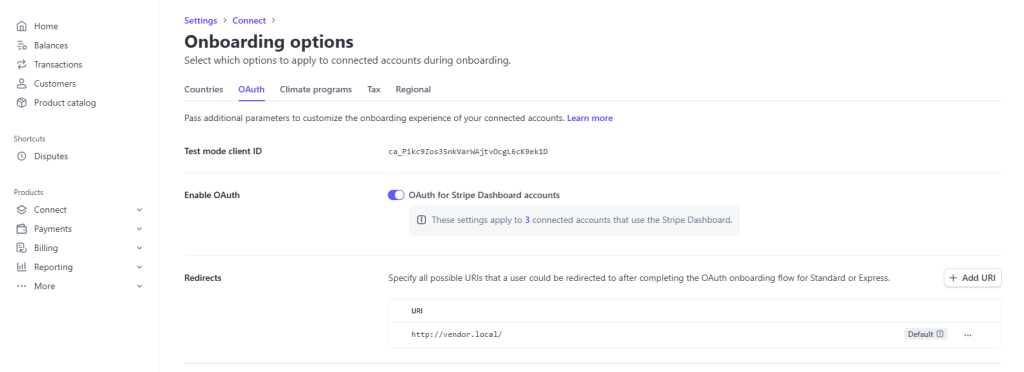Screen dimensions: 1024x372
Task: Expand the Connect products chevron
Action: [x=139, y=210]
